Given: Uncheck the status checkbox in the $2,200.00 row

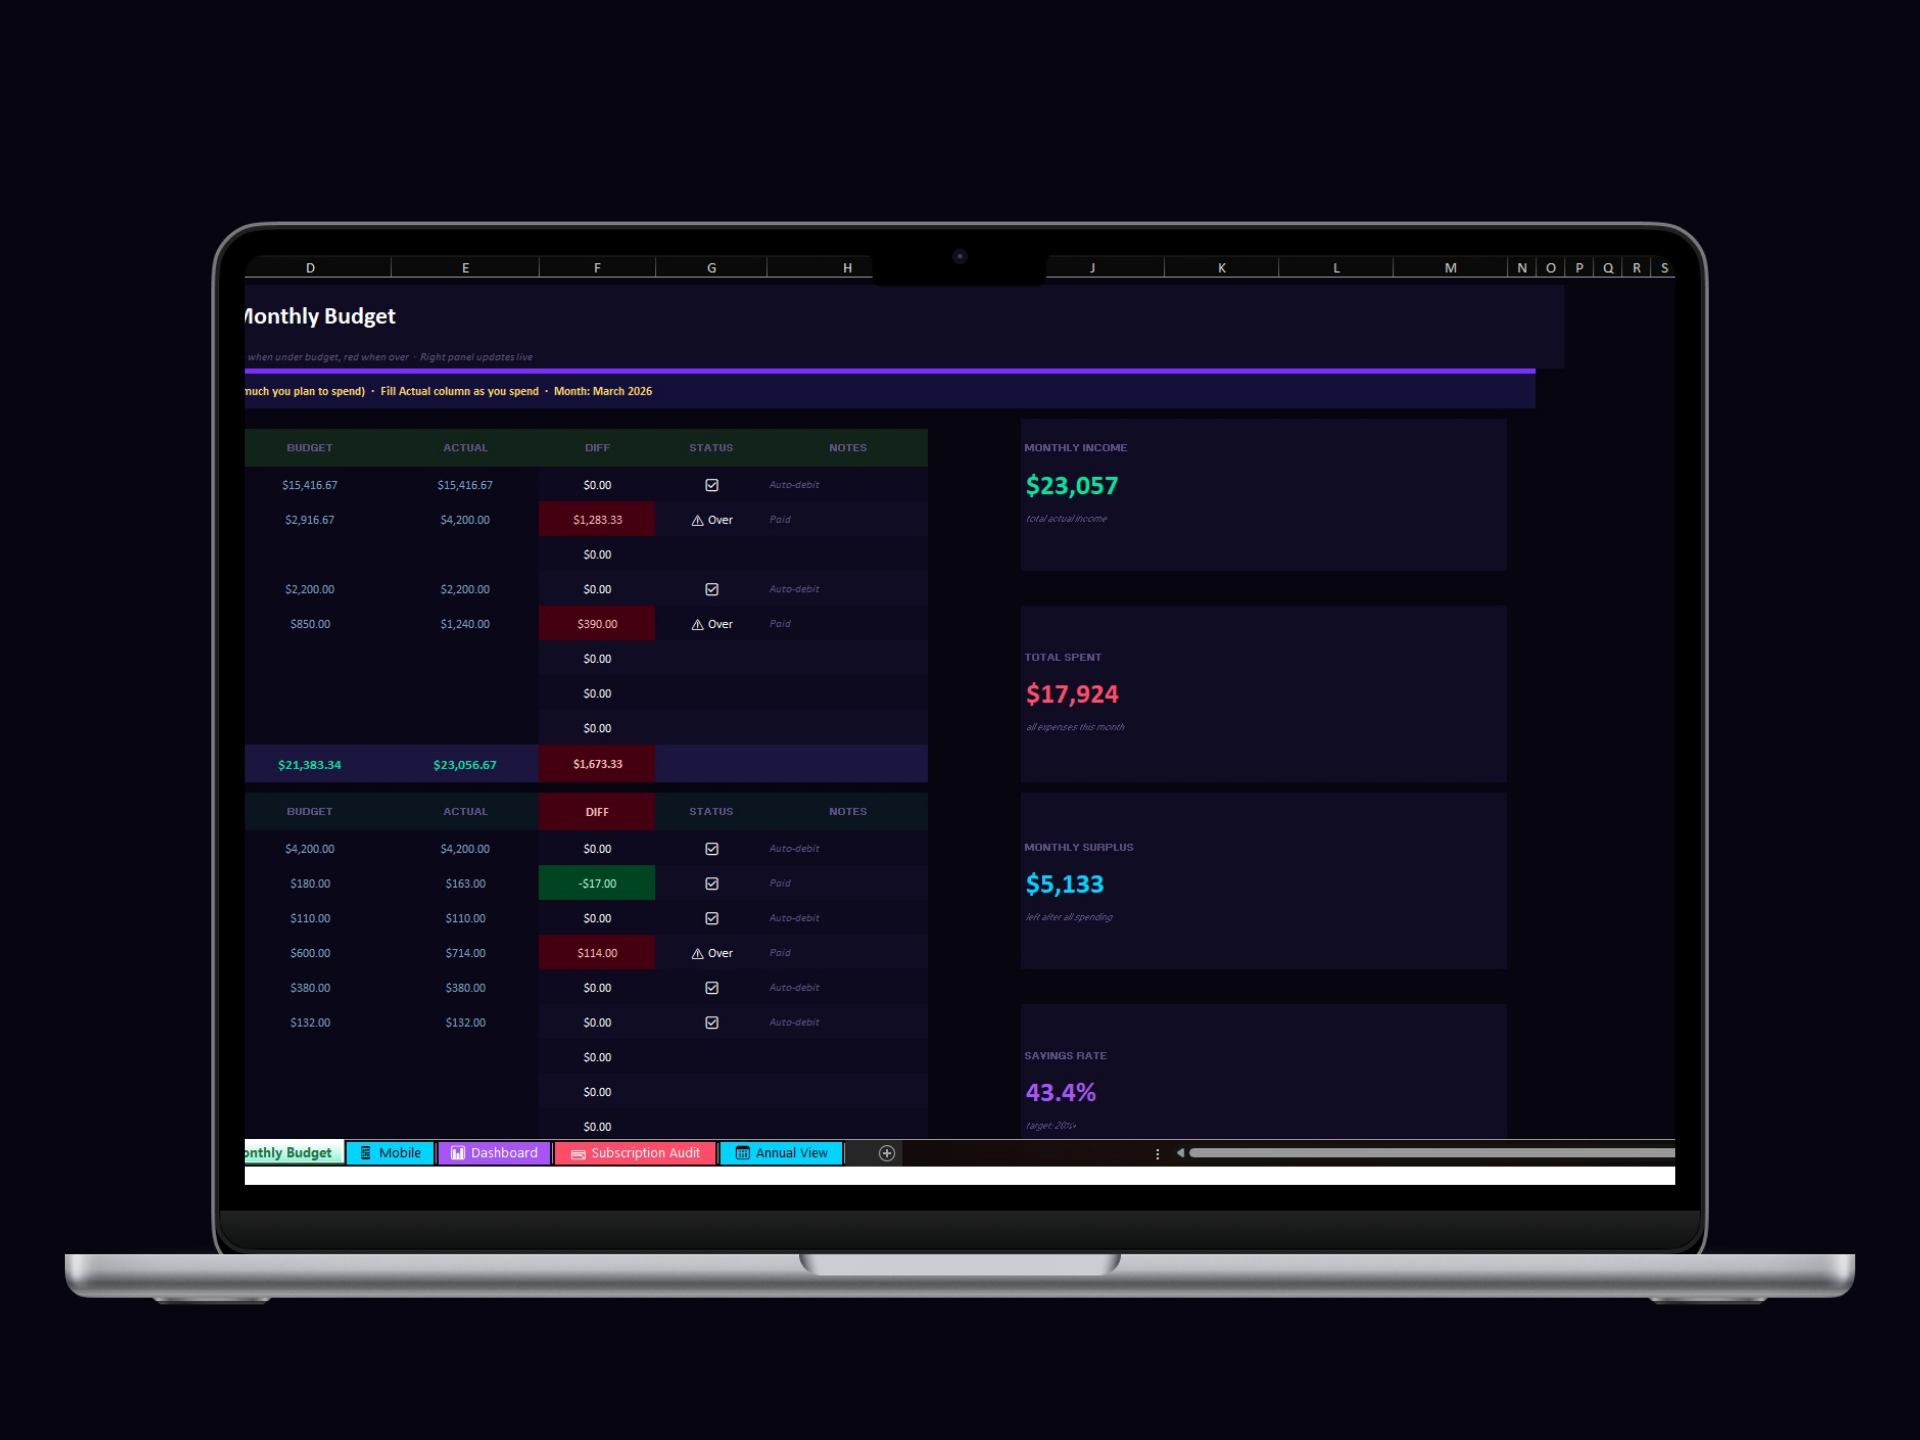Looking at the screenshot, I should (711, 588).
